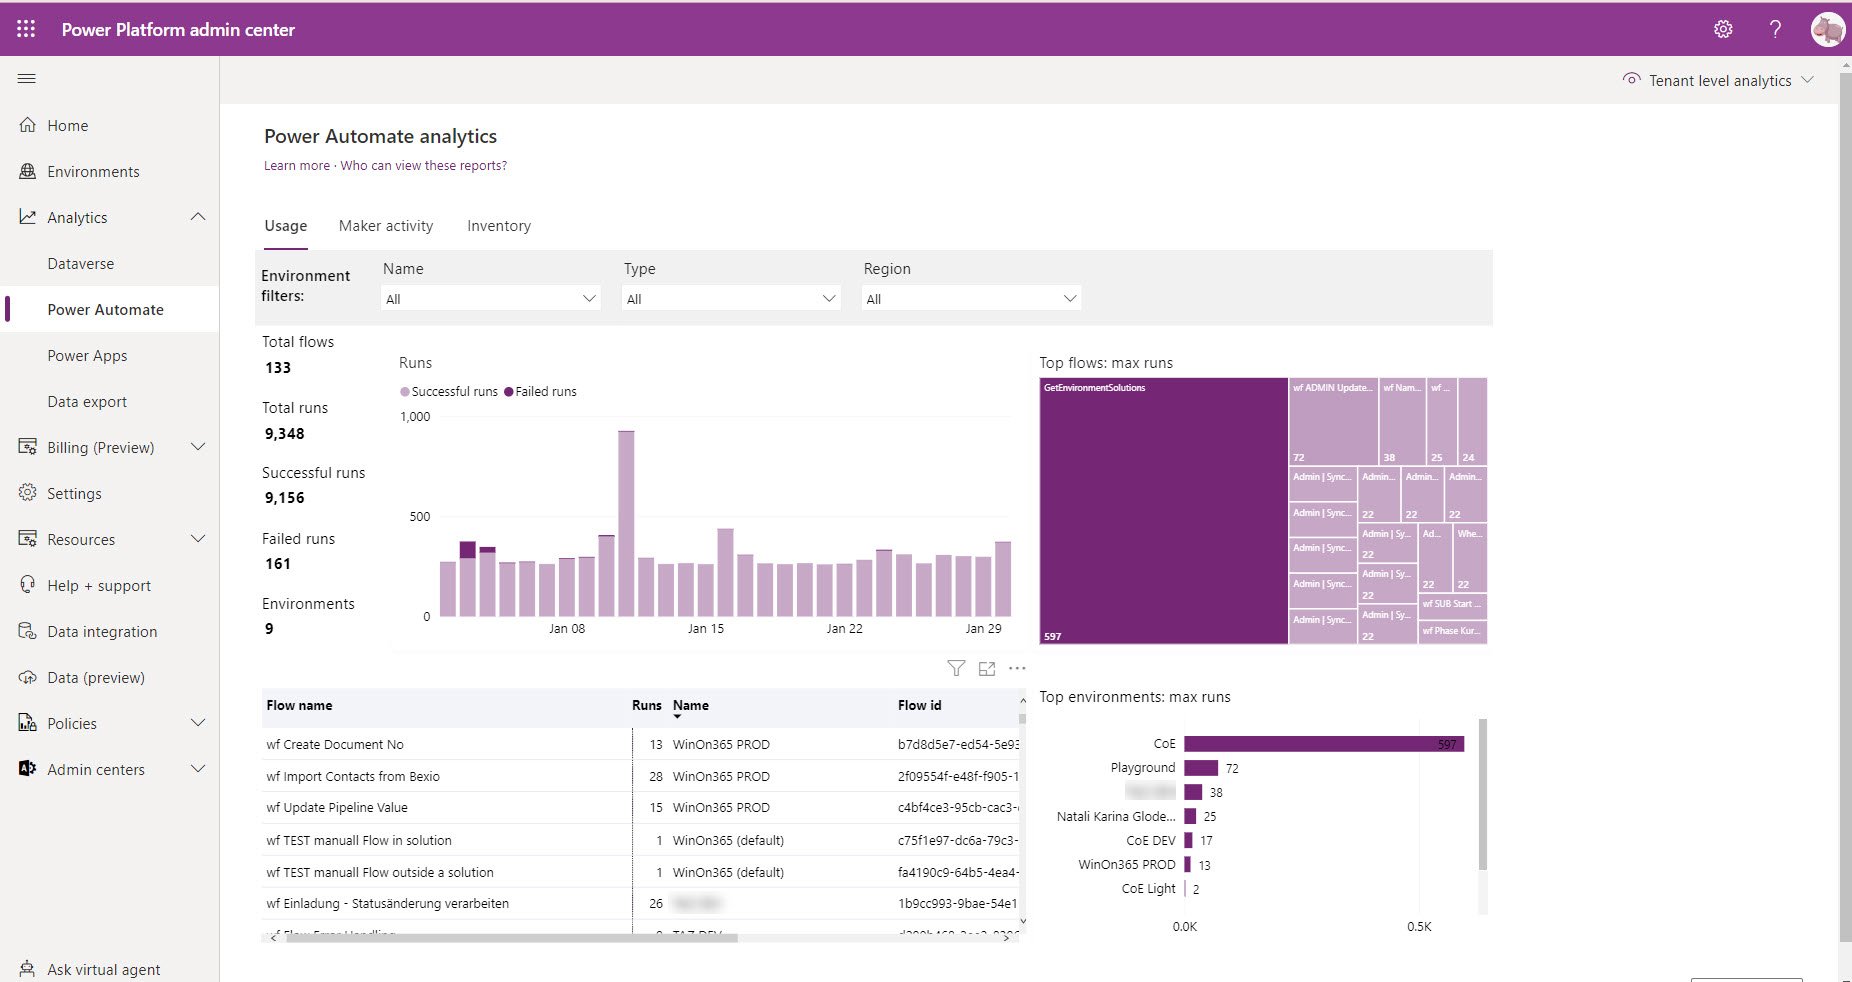Click the page vertical scrollbar

1845,506
